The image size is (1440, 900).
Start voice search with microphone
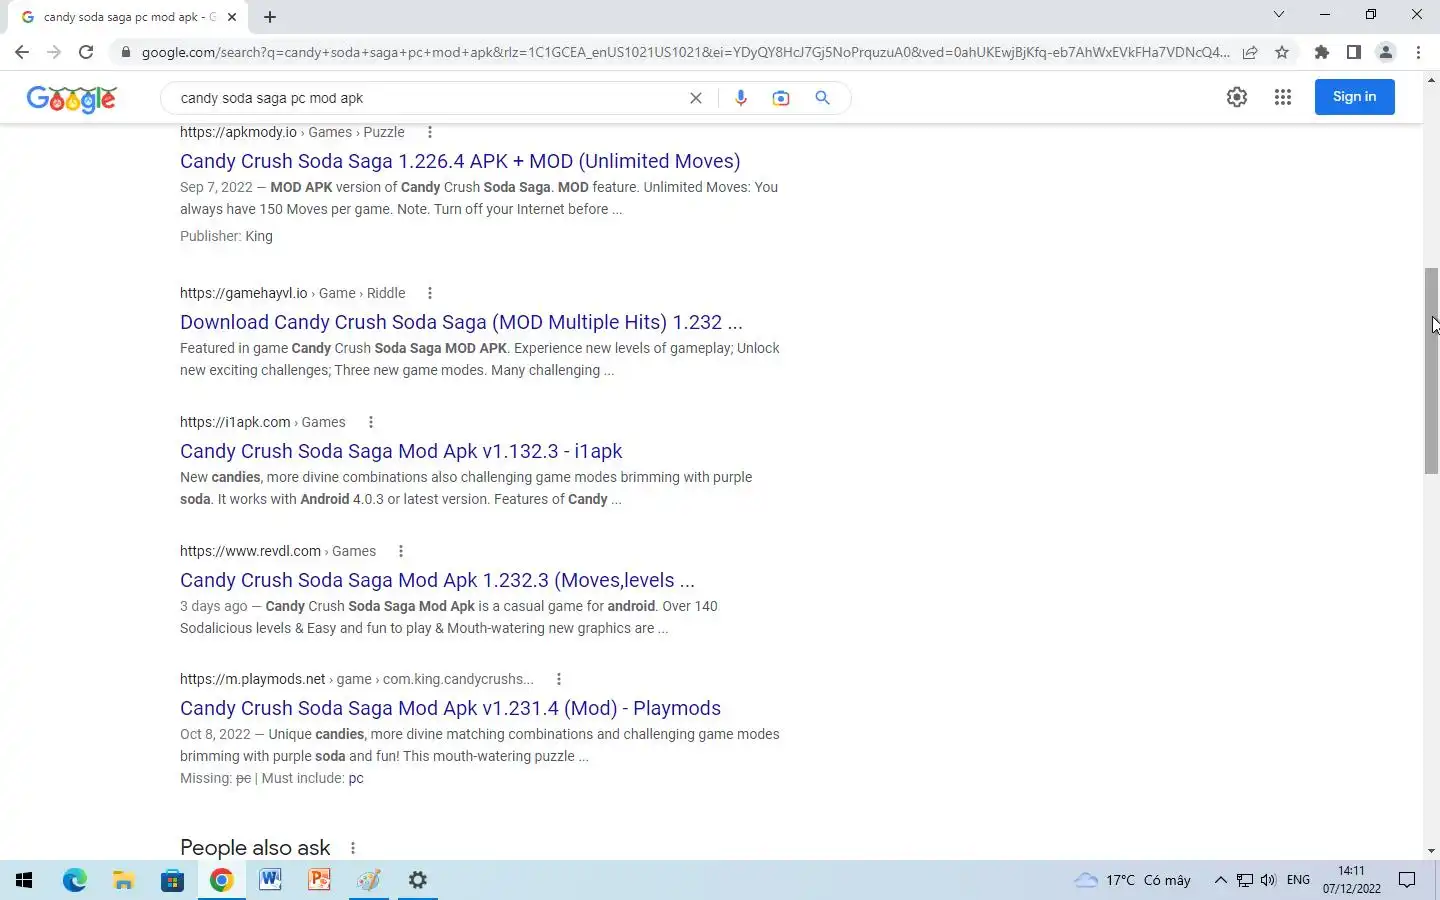pyautogui.click(x=741, y=98)
